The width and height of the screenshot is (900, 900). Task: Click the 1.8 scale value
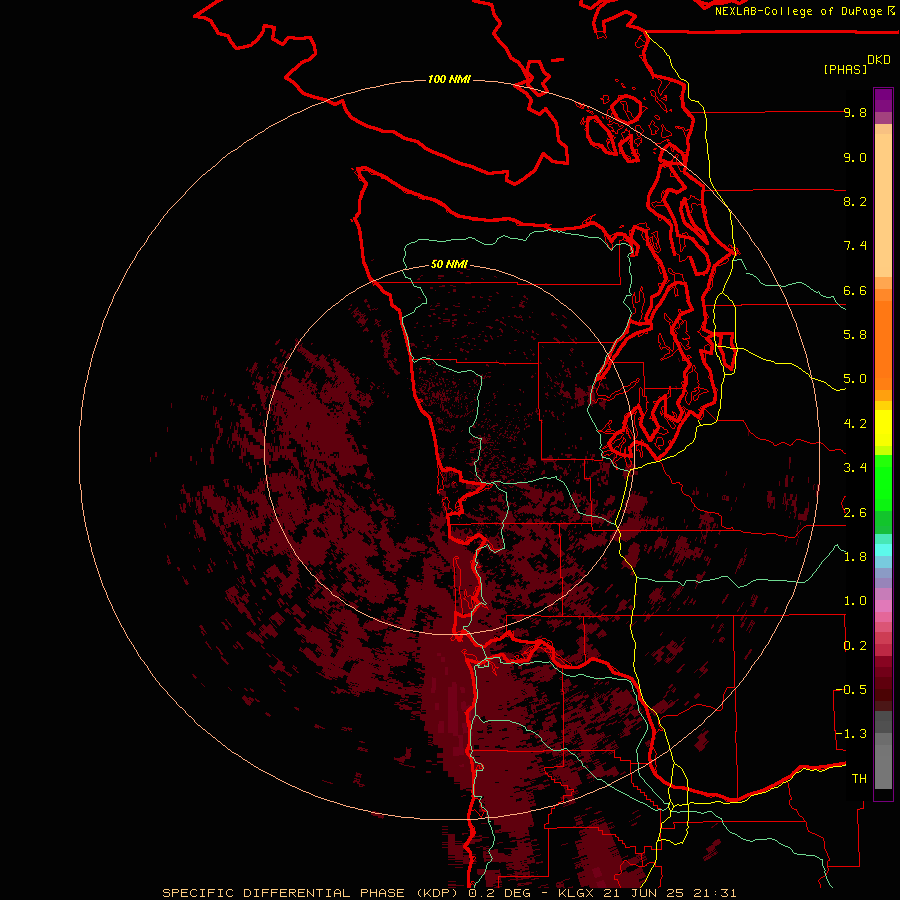[x=855, y=557]
